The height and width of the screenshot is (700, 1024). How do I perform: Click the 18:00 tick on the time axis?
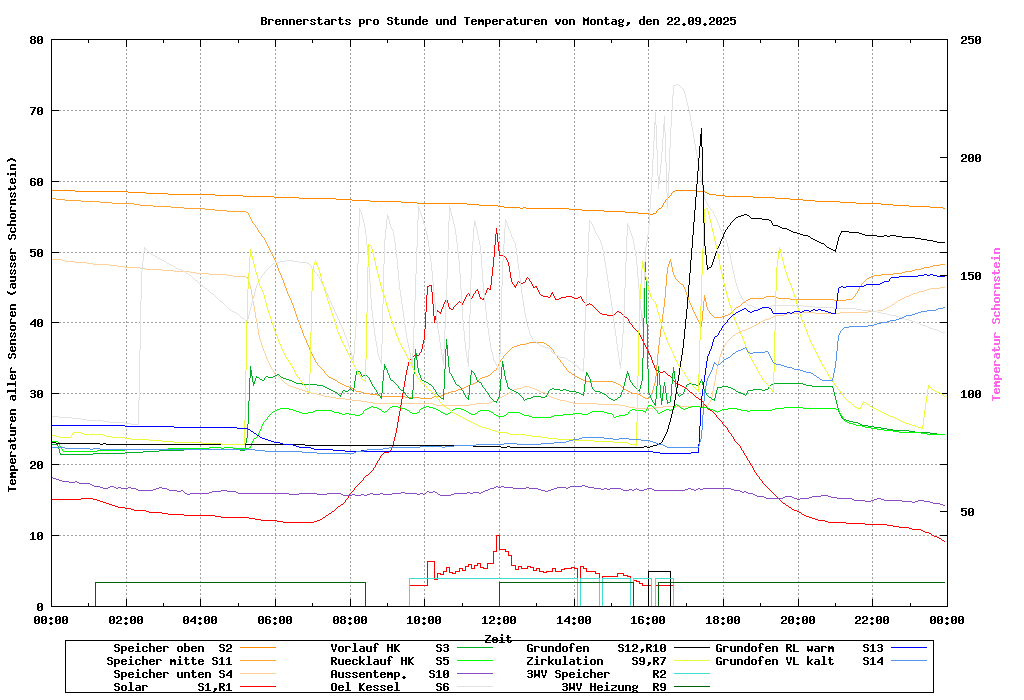point(723,621)
